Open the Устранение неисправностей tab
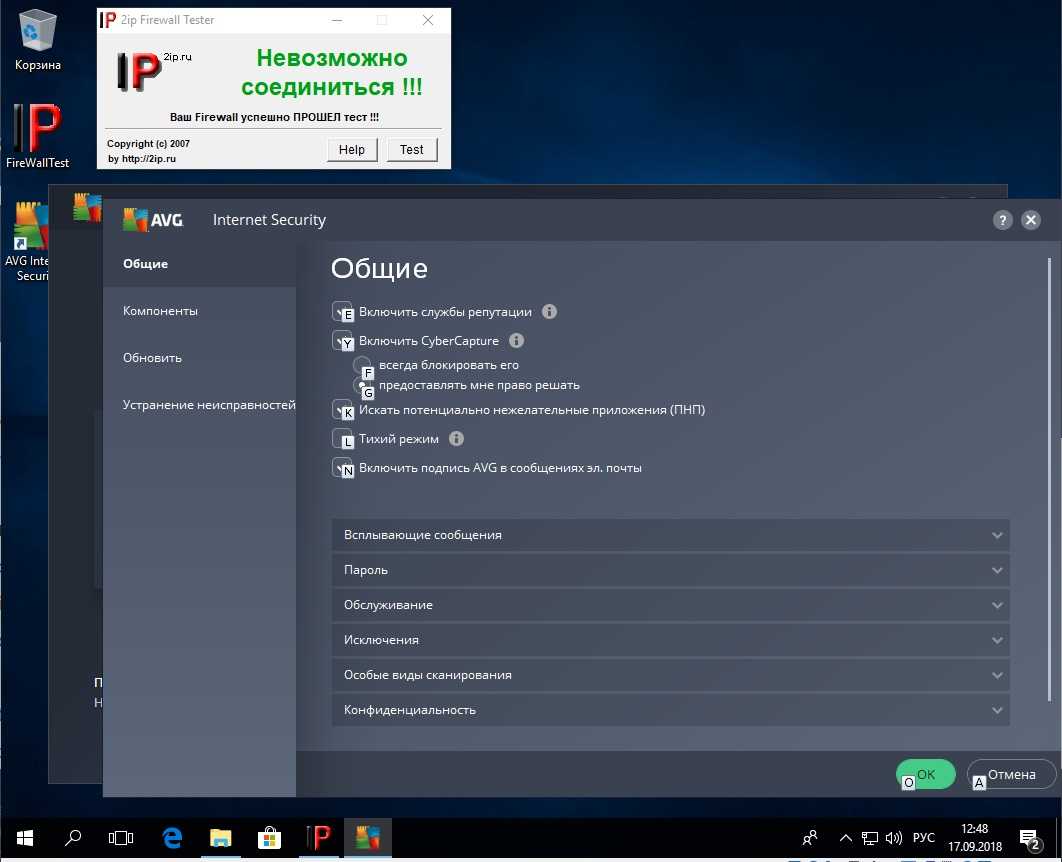The height and width of the screenshot is (862, 1062). pos(208,405)
